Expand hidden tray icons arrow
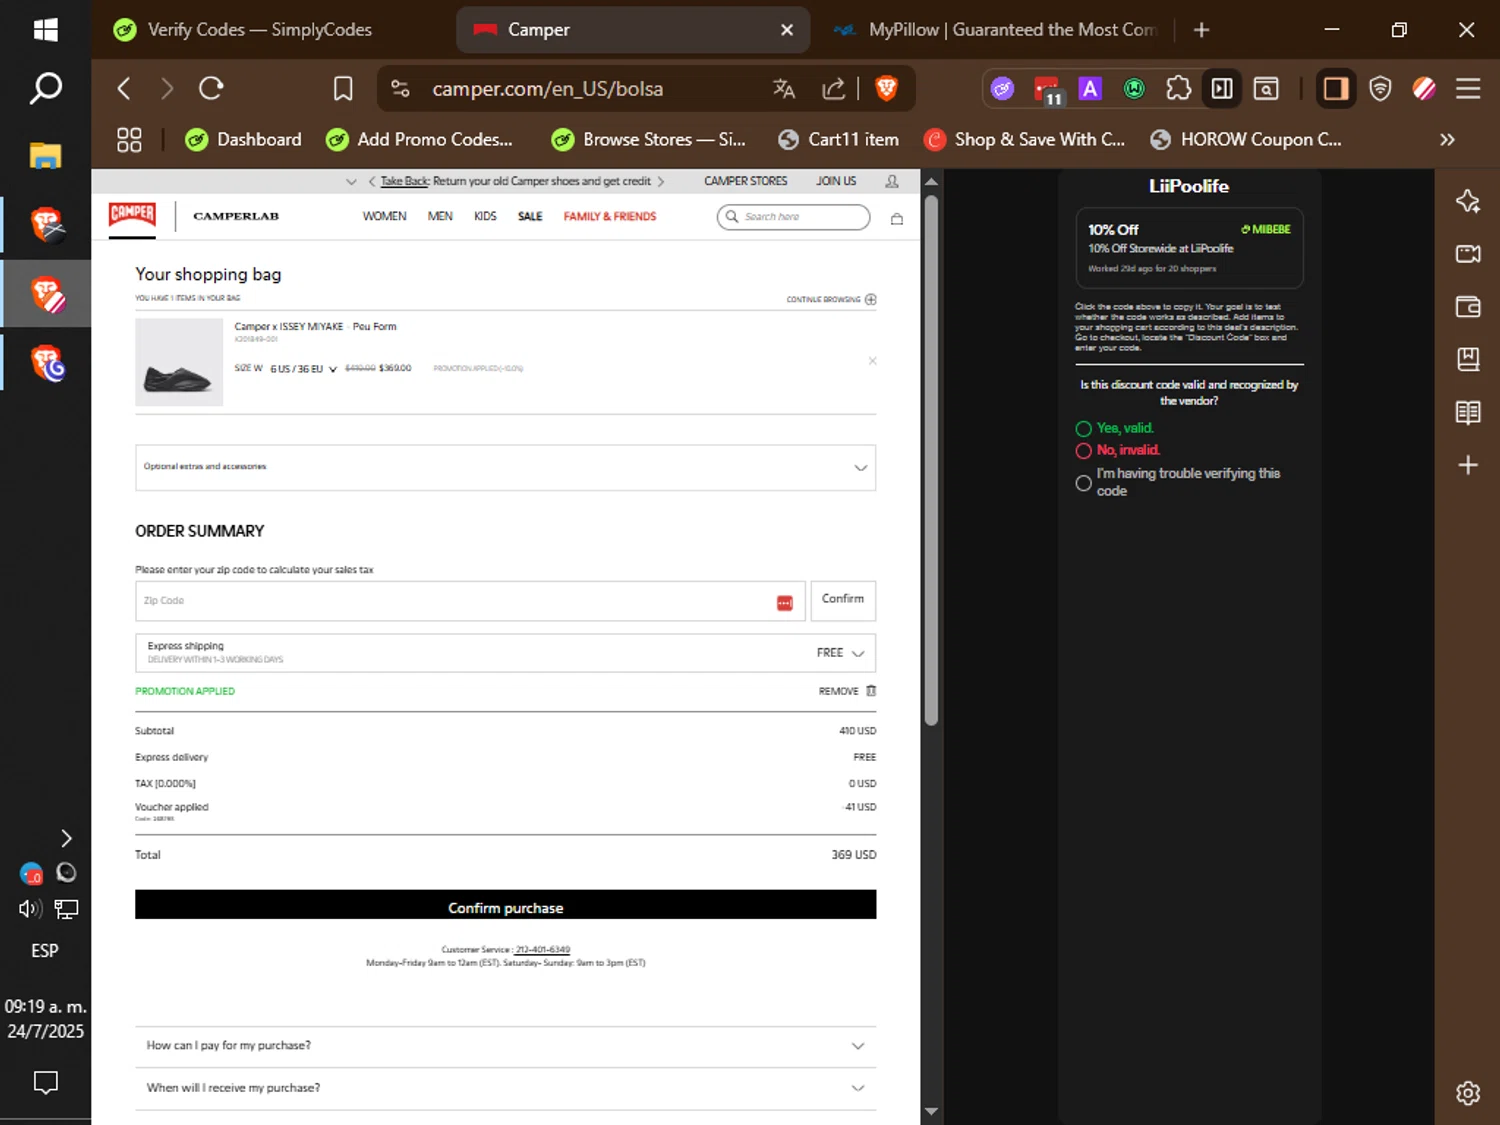This screenshot has height=1125, width=1500. tap(66, 838)
